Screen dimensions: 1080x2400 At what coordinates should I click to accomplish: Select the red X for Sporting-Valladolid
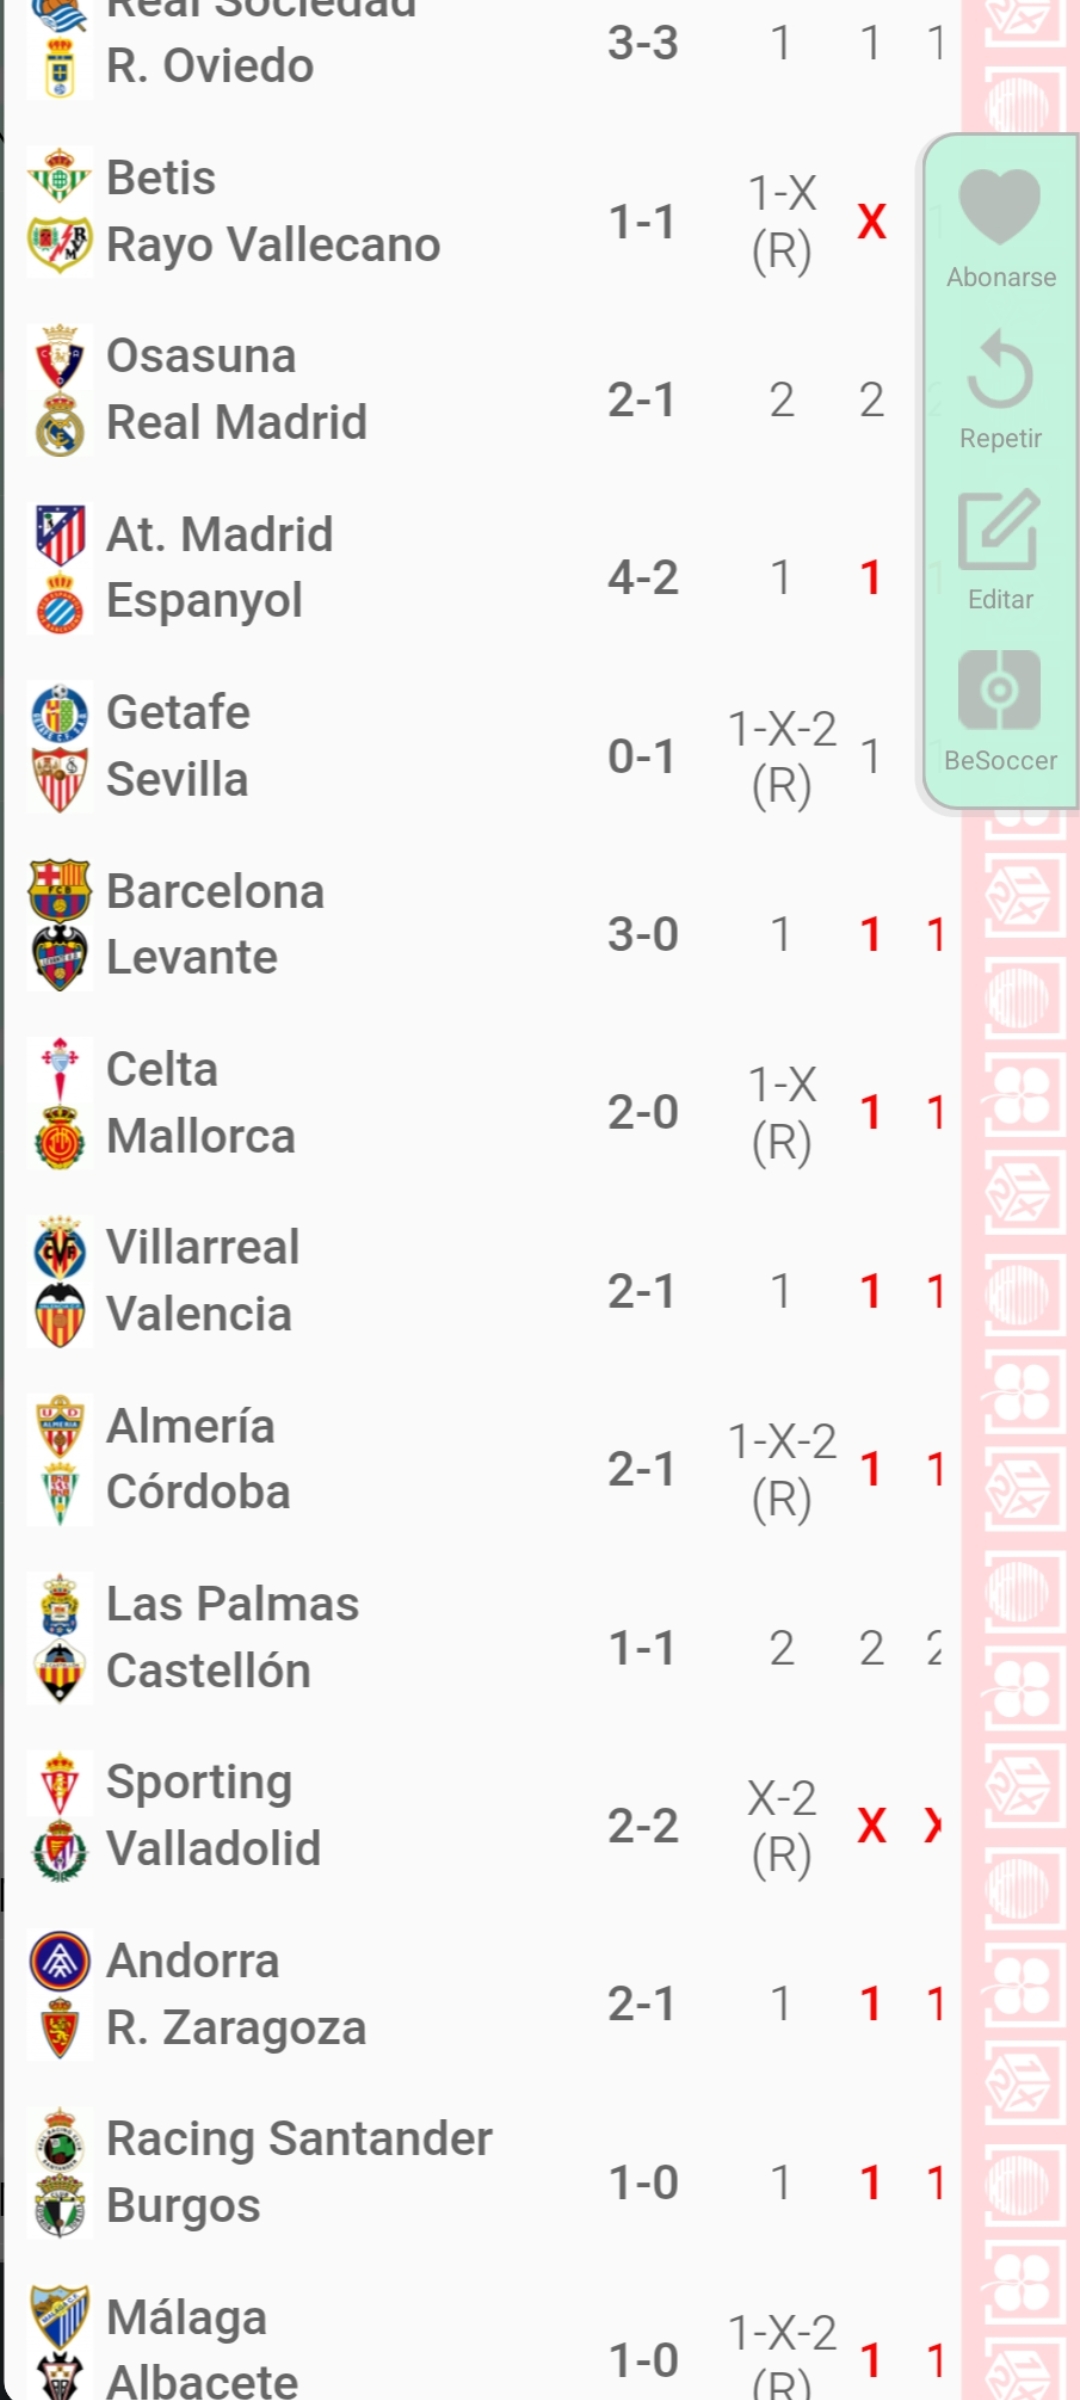tap(872, 1826)
